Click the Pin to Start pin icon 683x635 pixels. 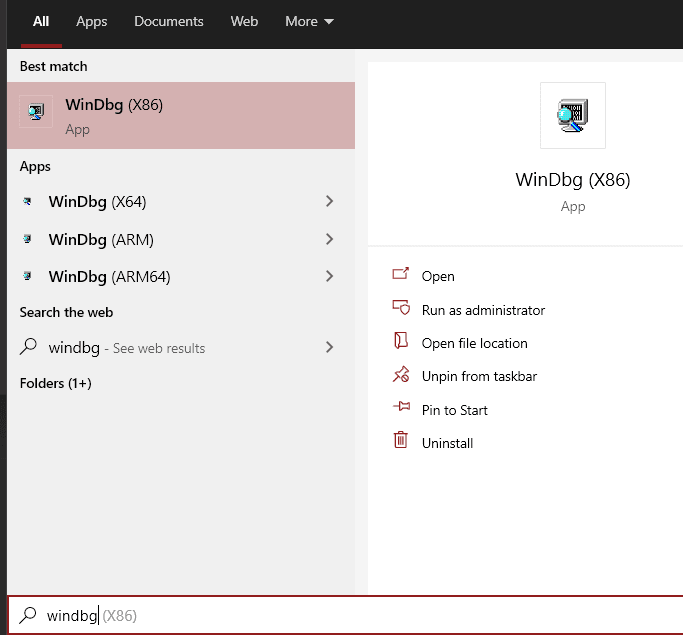coord(402,406)
